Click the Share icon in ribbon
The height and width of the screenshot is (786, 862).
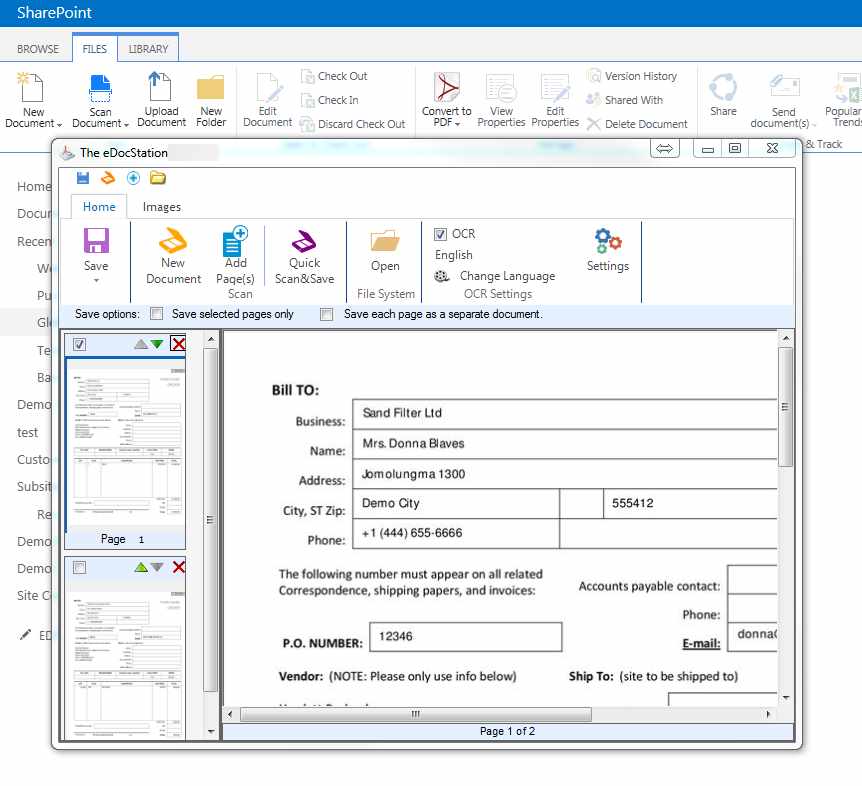(723, 87)
